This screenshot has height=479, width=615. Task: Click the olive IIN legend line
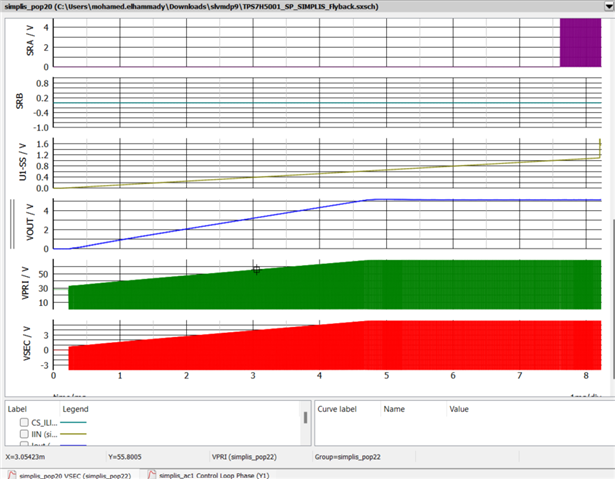pyautogui.click(x=73, y=433)
